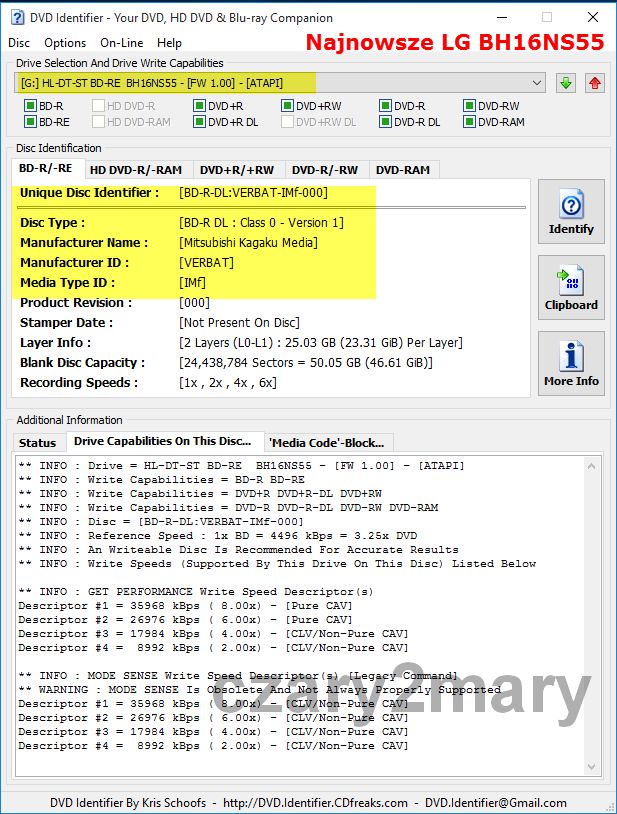Toggle the DVD+RW capability checkbox
The width and height of the screenshot is (617, 814).
click(x=287, y=106)
